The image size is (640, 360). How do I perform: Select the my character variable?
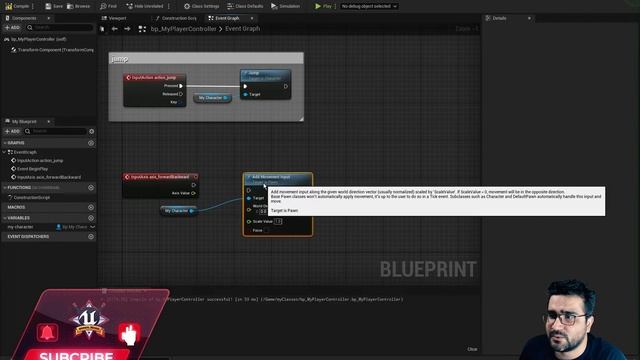20,227
